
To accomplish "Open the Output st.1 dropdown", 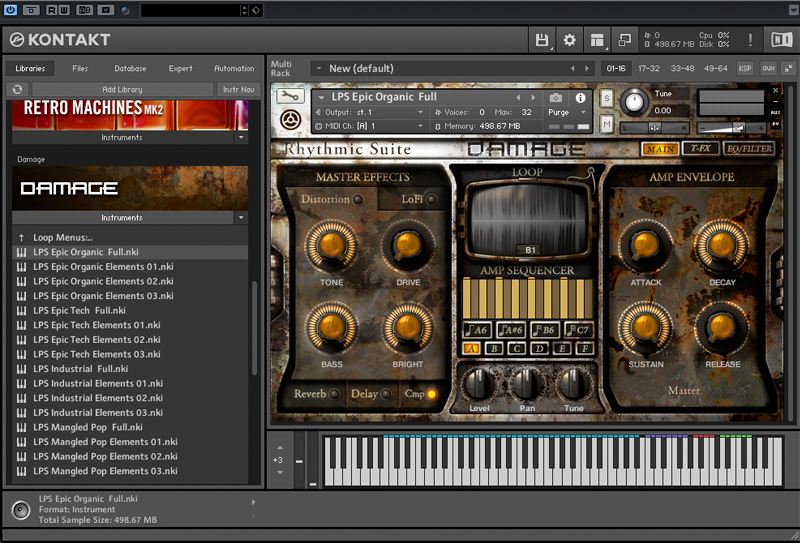I will [420, 112].
